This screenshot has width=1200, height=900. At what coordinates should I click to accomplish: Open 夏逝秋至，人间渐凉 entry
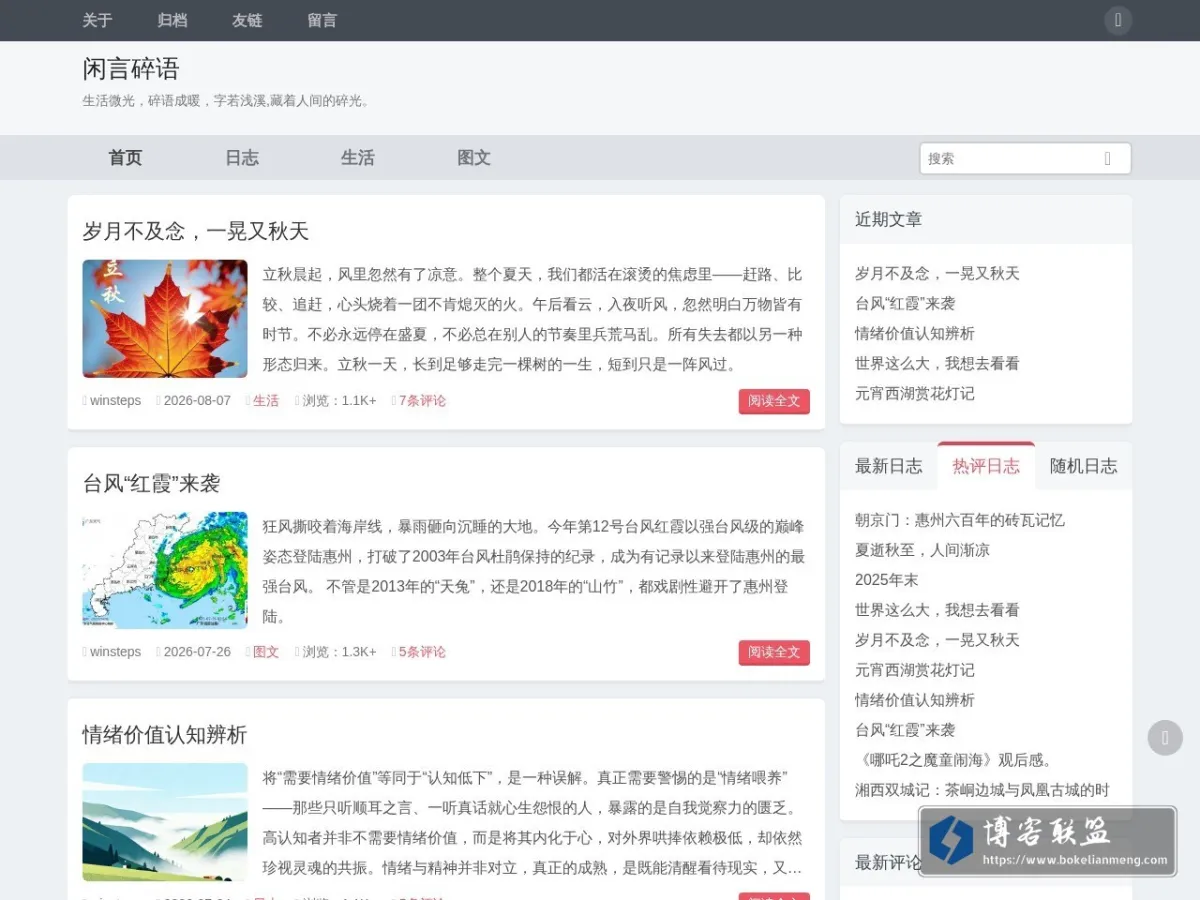922,550
